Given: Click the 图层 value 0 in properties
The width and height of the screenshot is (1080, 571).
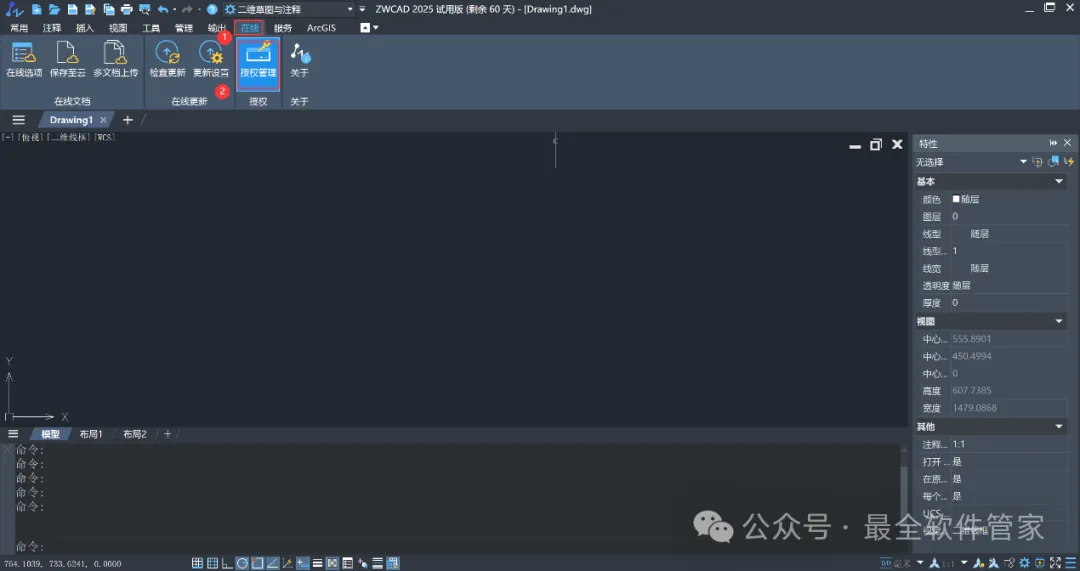Looking at the screenshot, I should (x=955, y=216).
